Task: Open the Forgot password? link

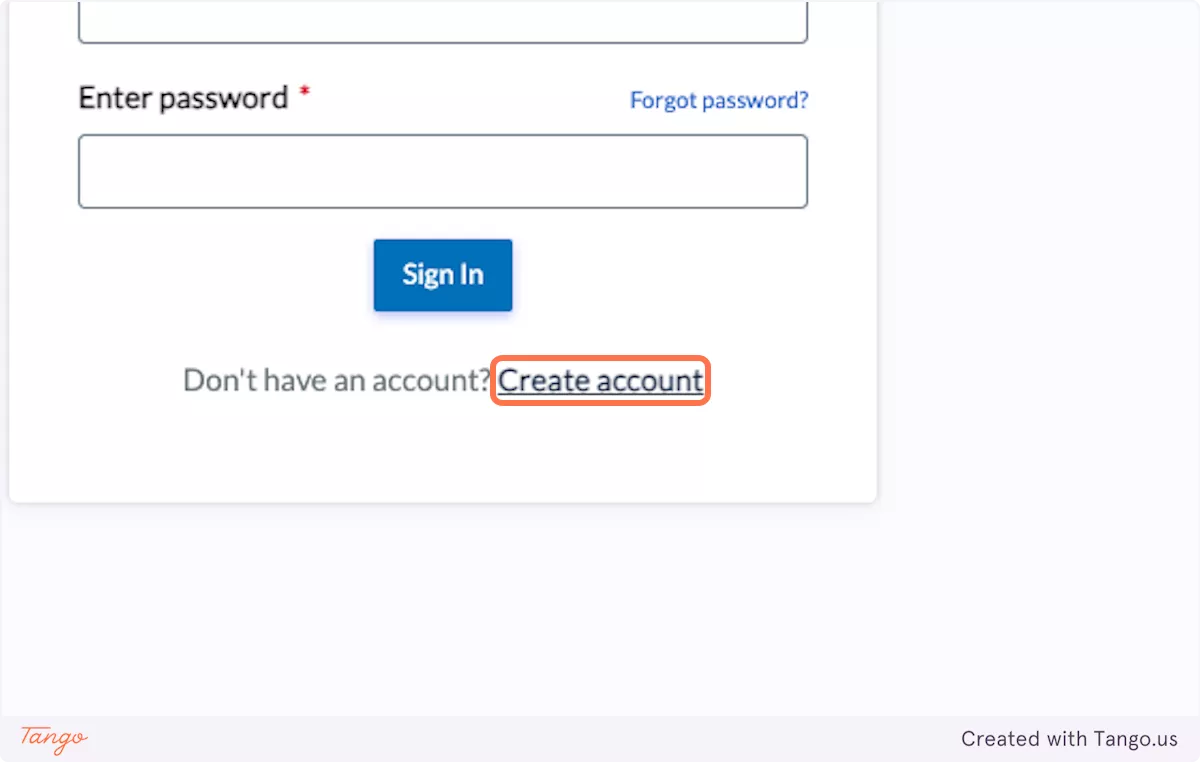Action: click(719, 100)
